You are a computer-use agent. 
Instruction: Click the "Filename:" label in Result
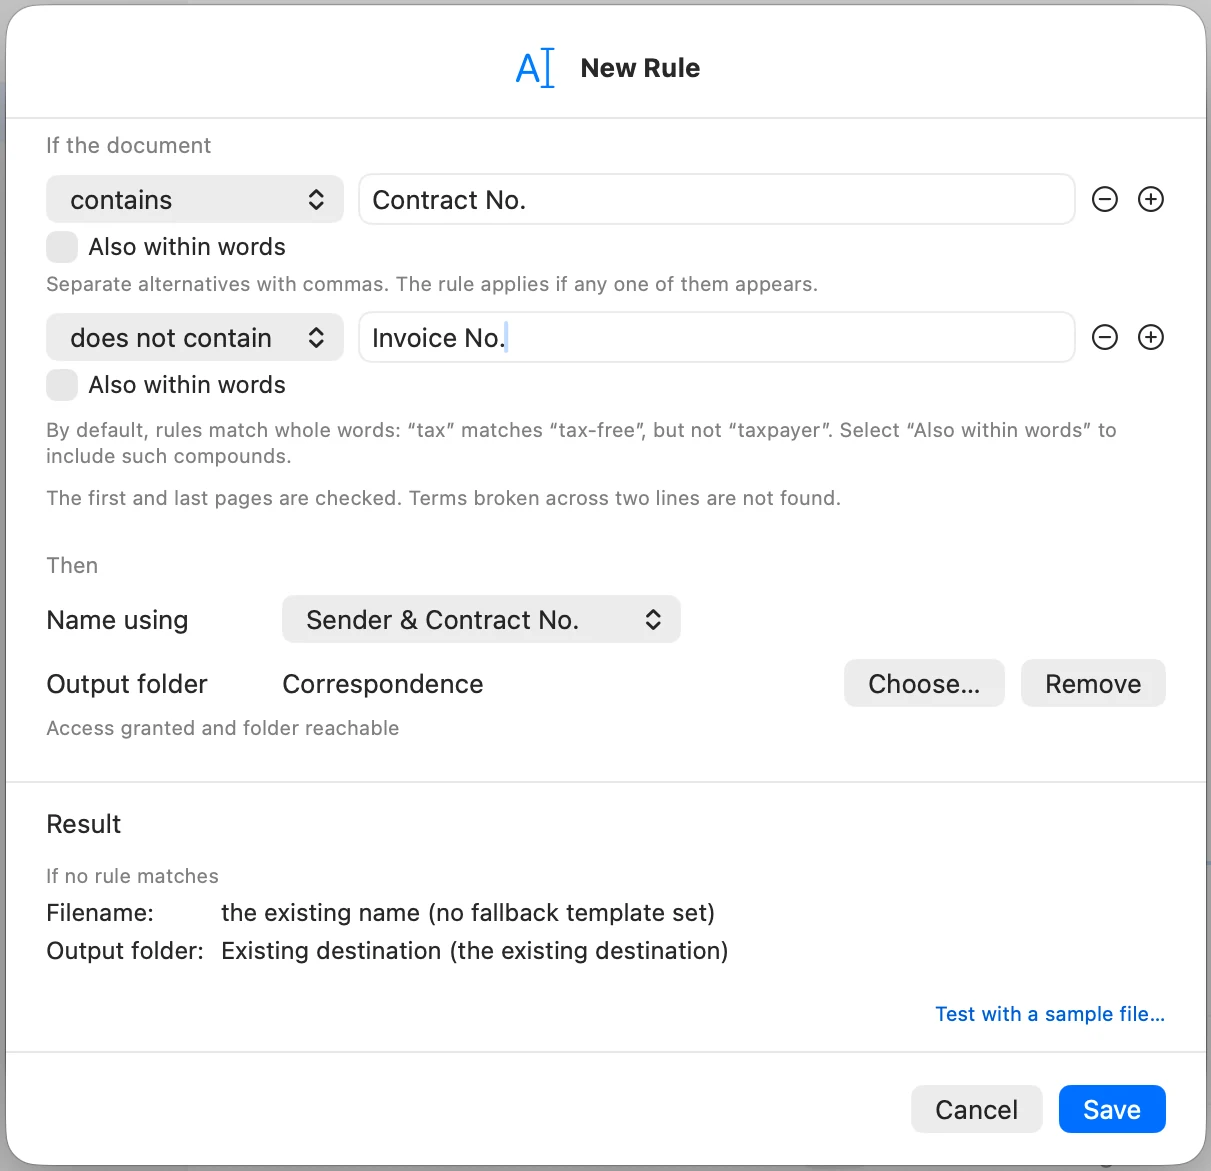[x=100, y=913]
